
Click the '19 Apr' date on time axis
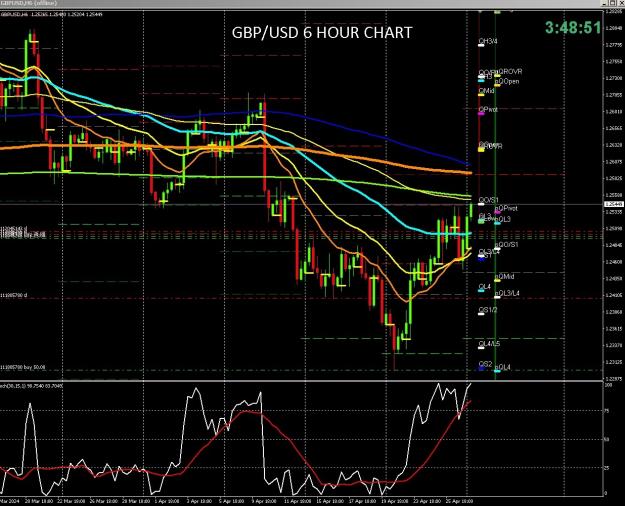click(x=395, y=501)
